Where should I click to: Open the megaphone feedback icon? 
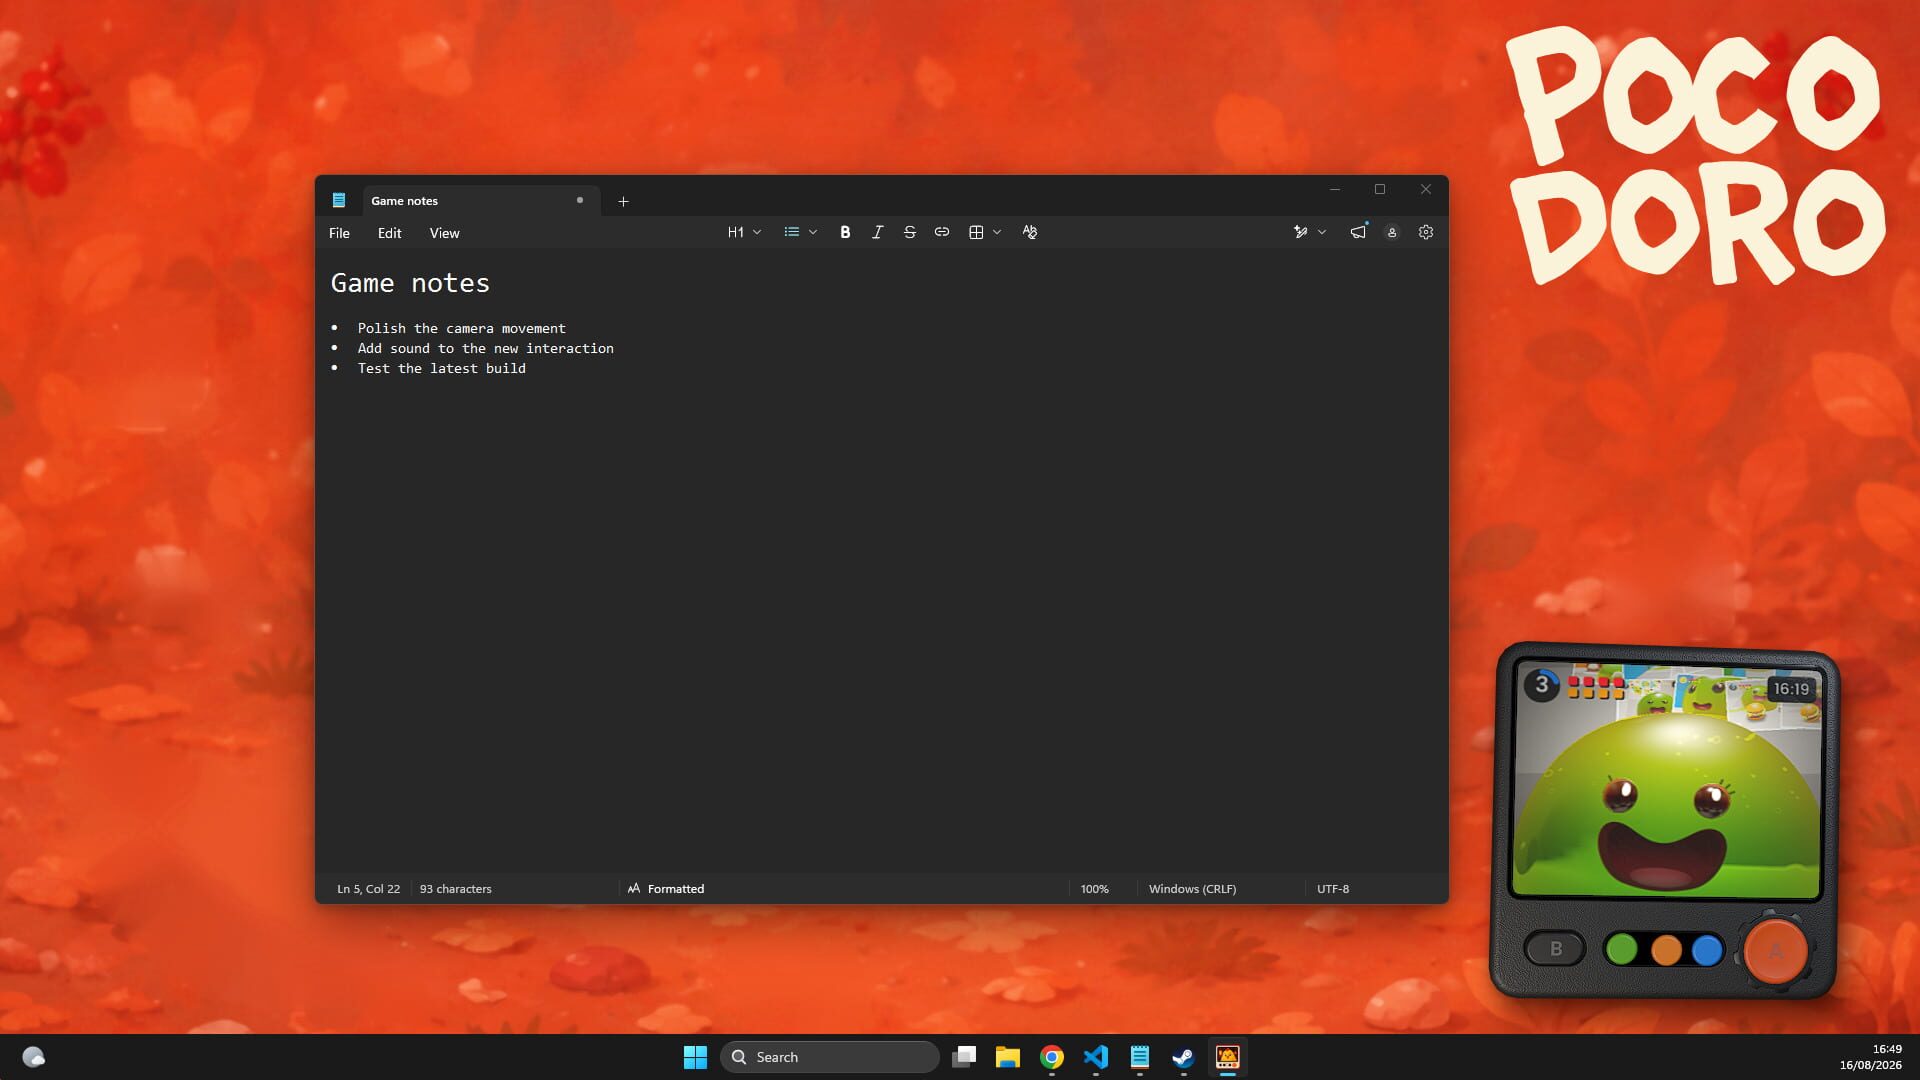(x=1358, y=232)
